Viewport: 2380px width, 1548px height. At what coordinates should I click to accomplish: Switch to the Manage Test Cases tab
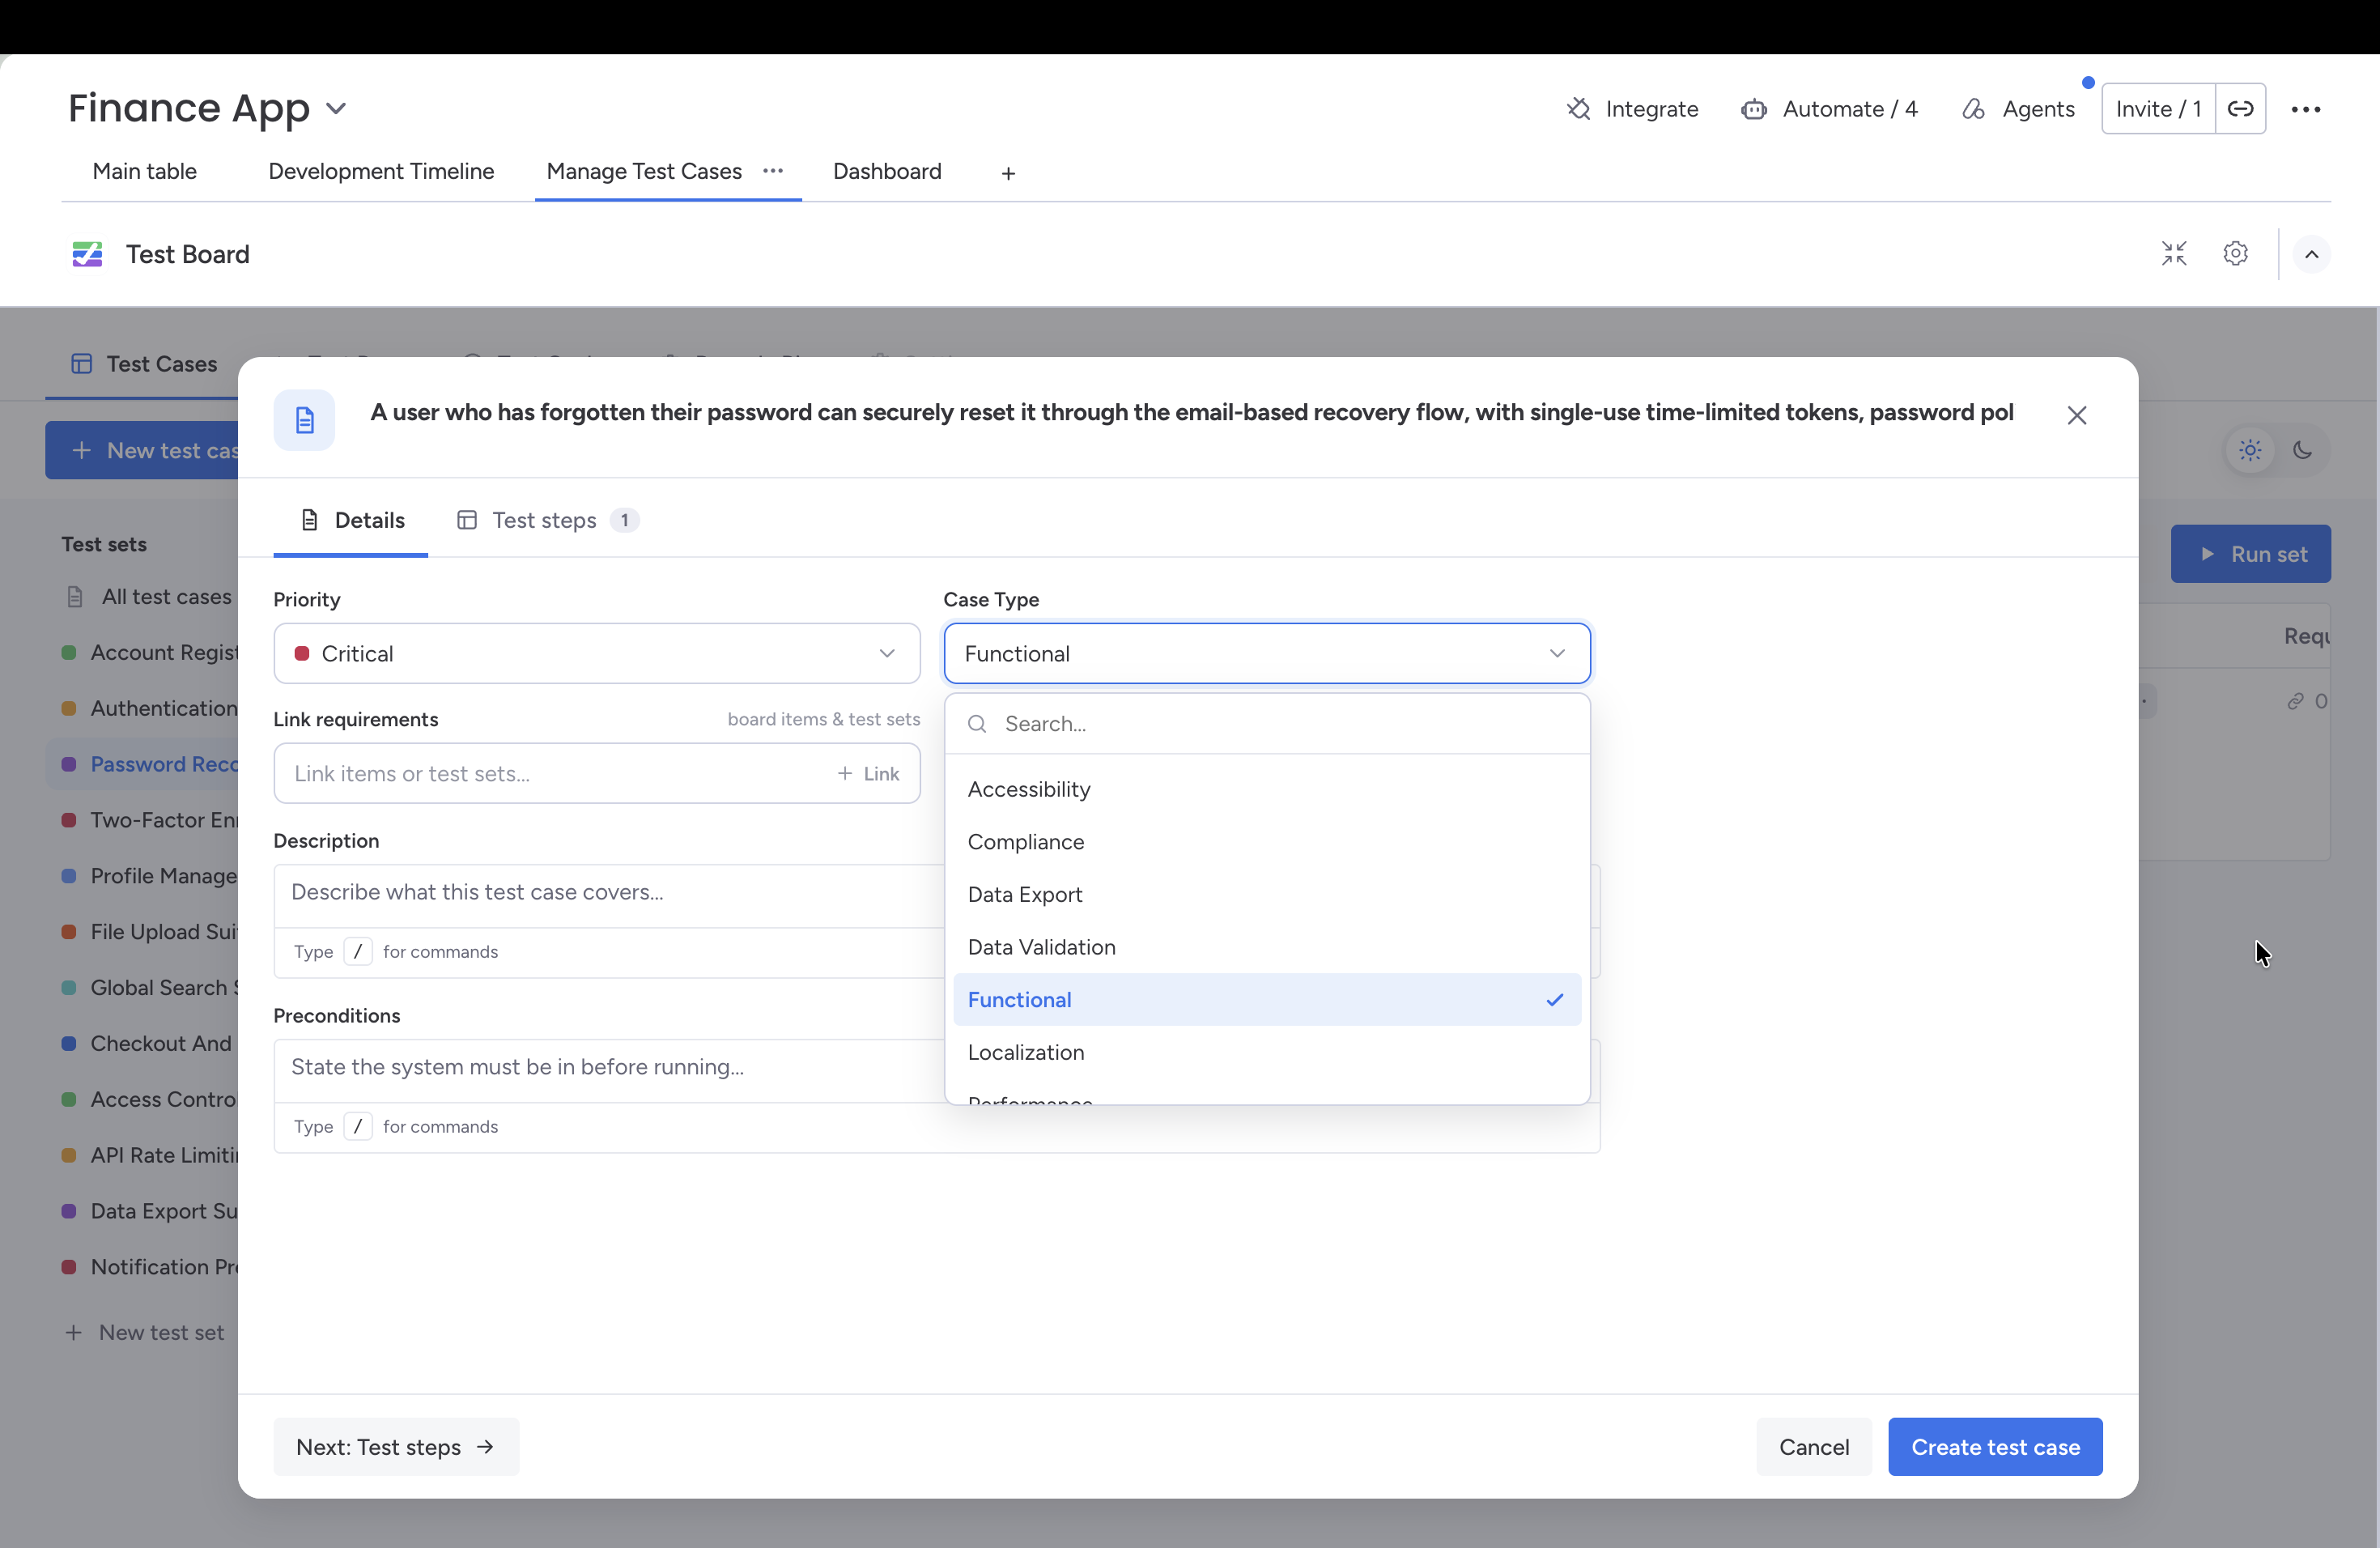pyautogui.click(x=644, y=171)
